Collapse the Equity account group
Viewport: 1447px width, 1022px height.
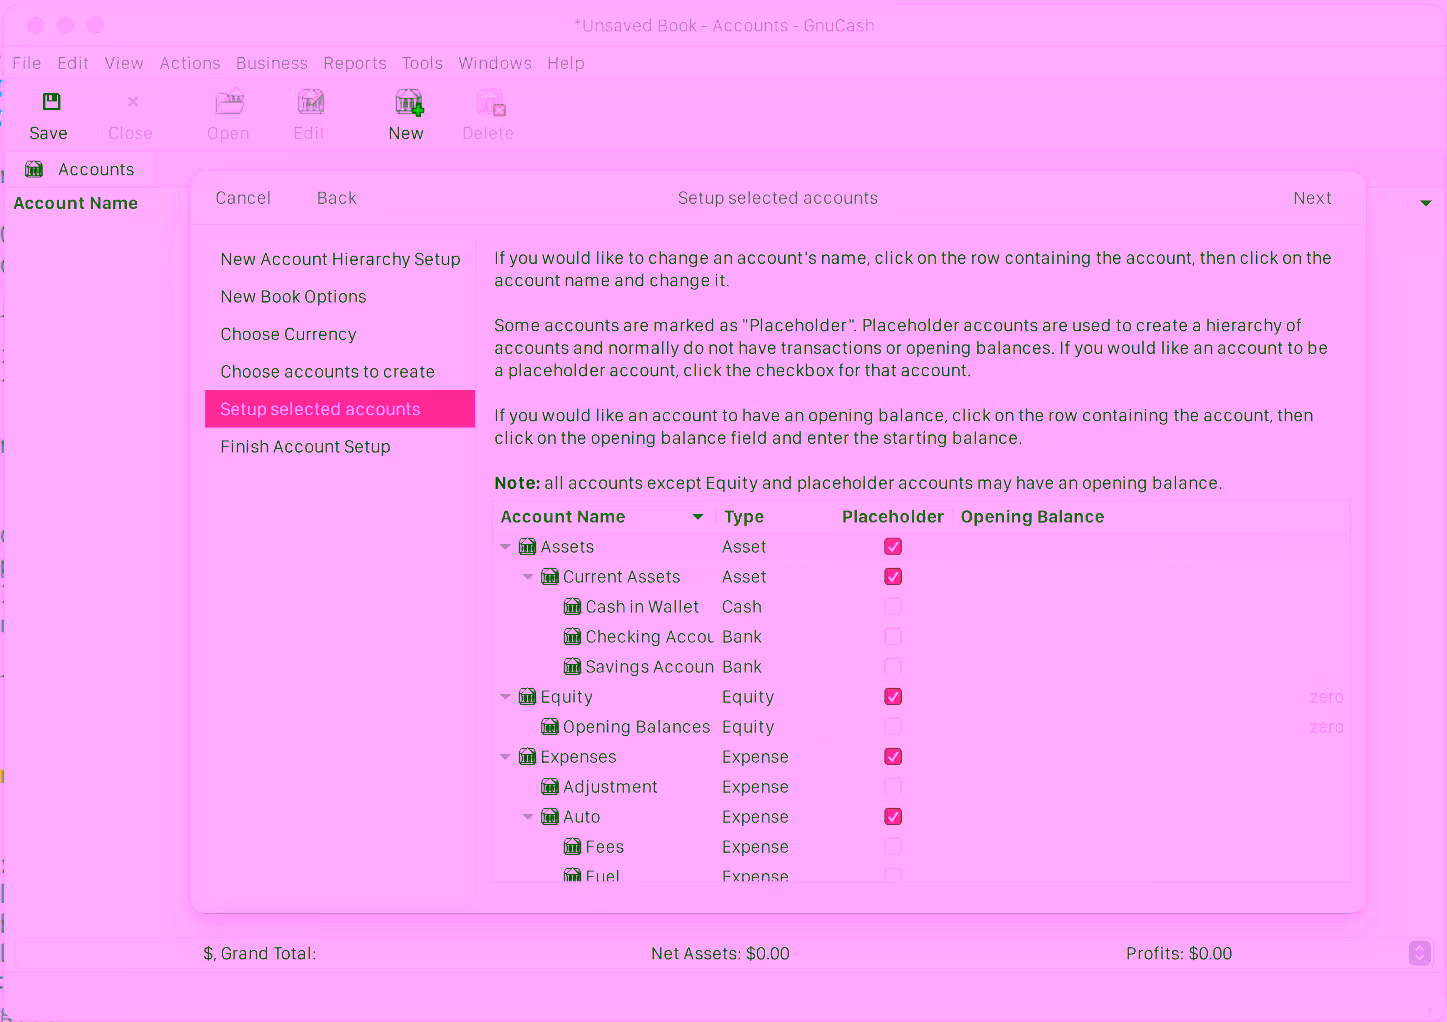(x=506, y=697)
